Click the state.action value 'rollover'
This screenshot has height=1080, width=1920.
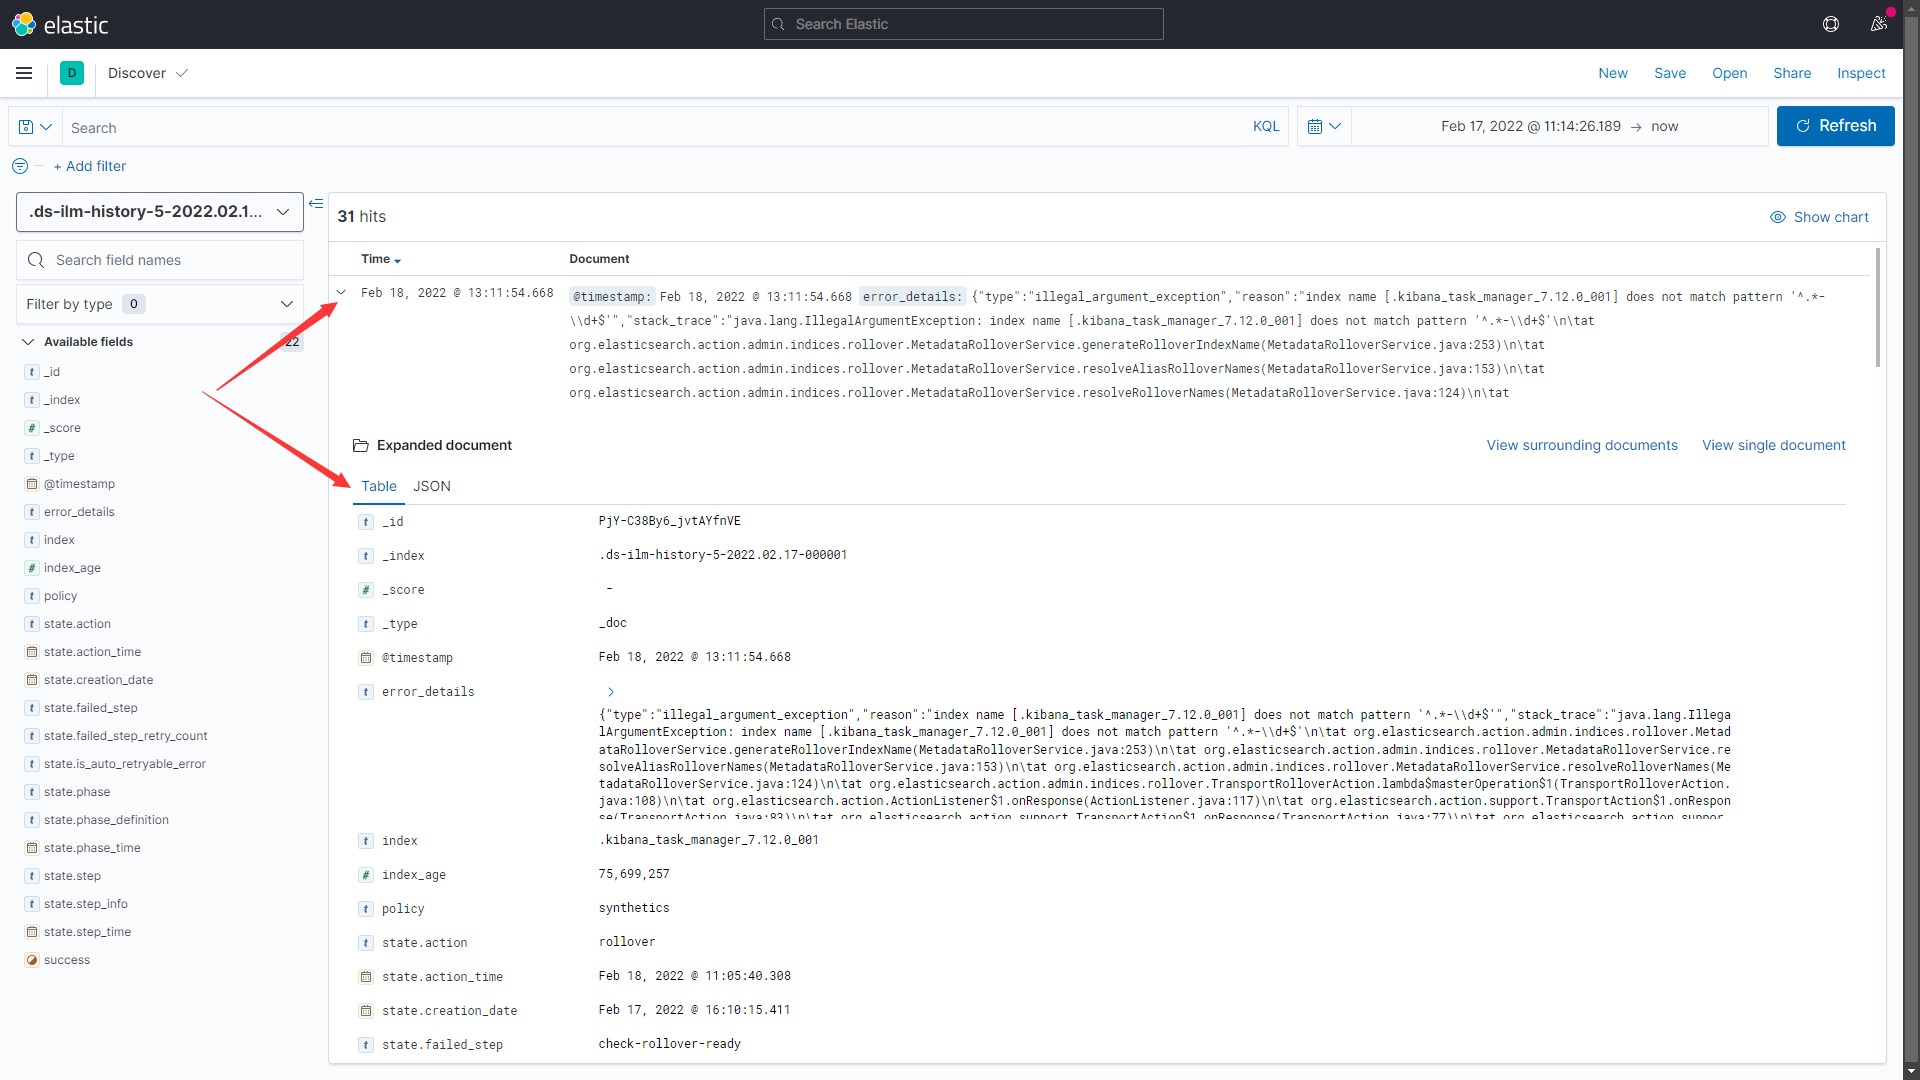627,942
